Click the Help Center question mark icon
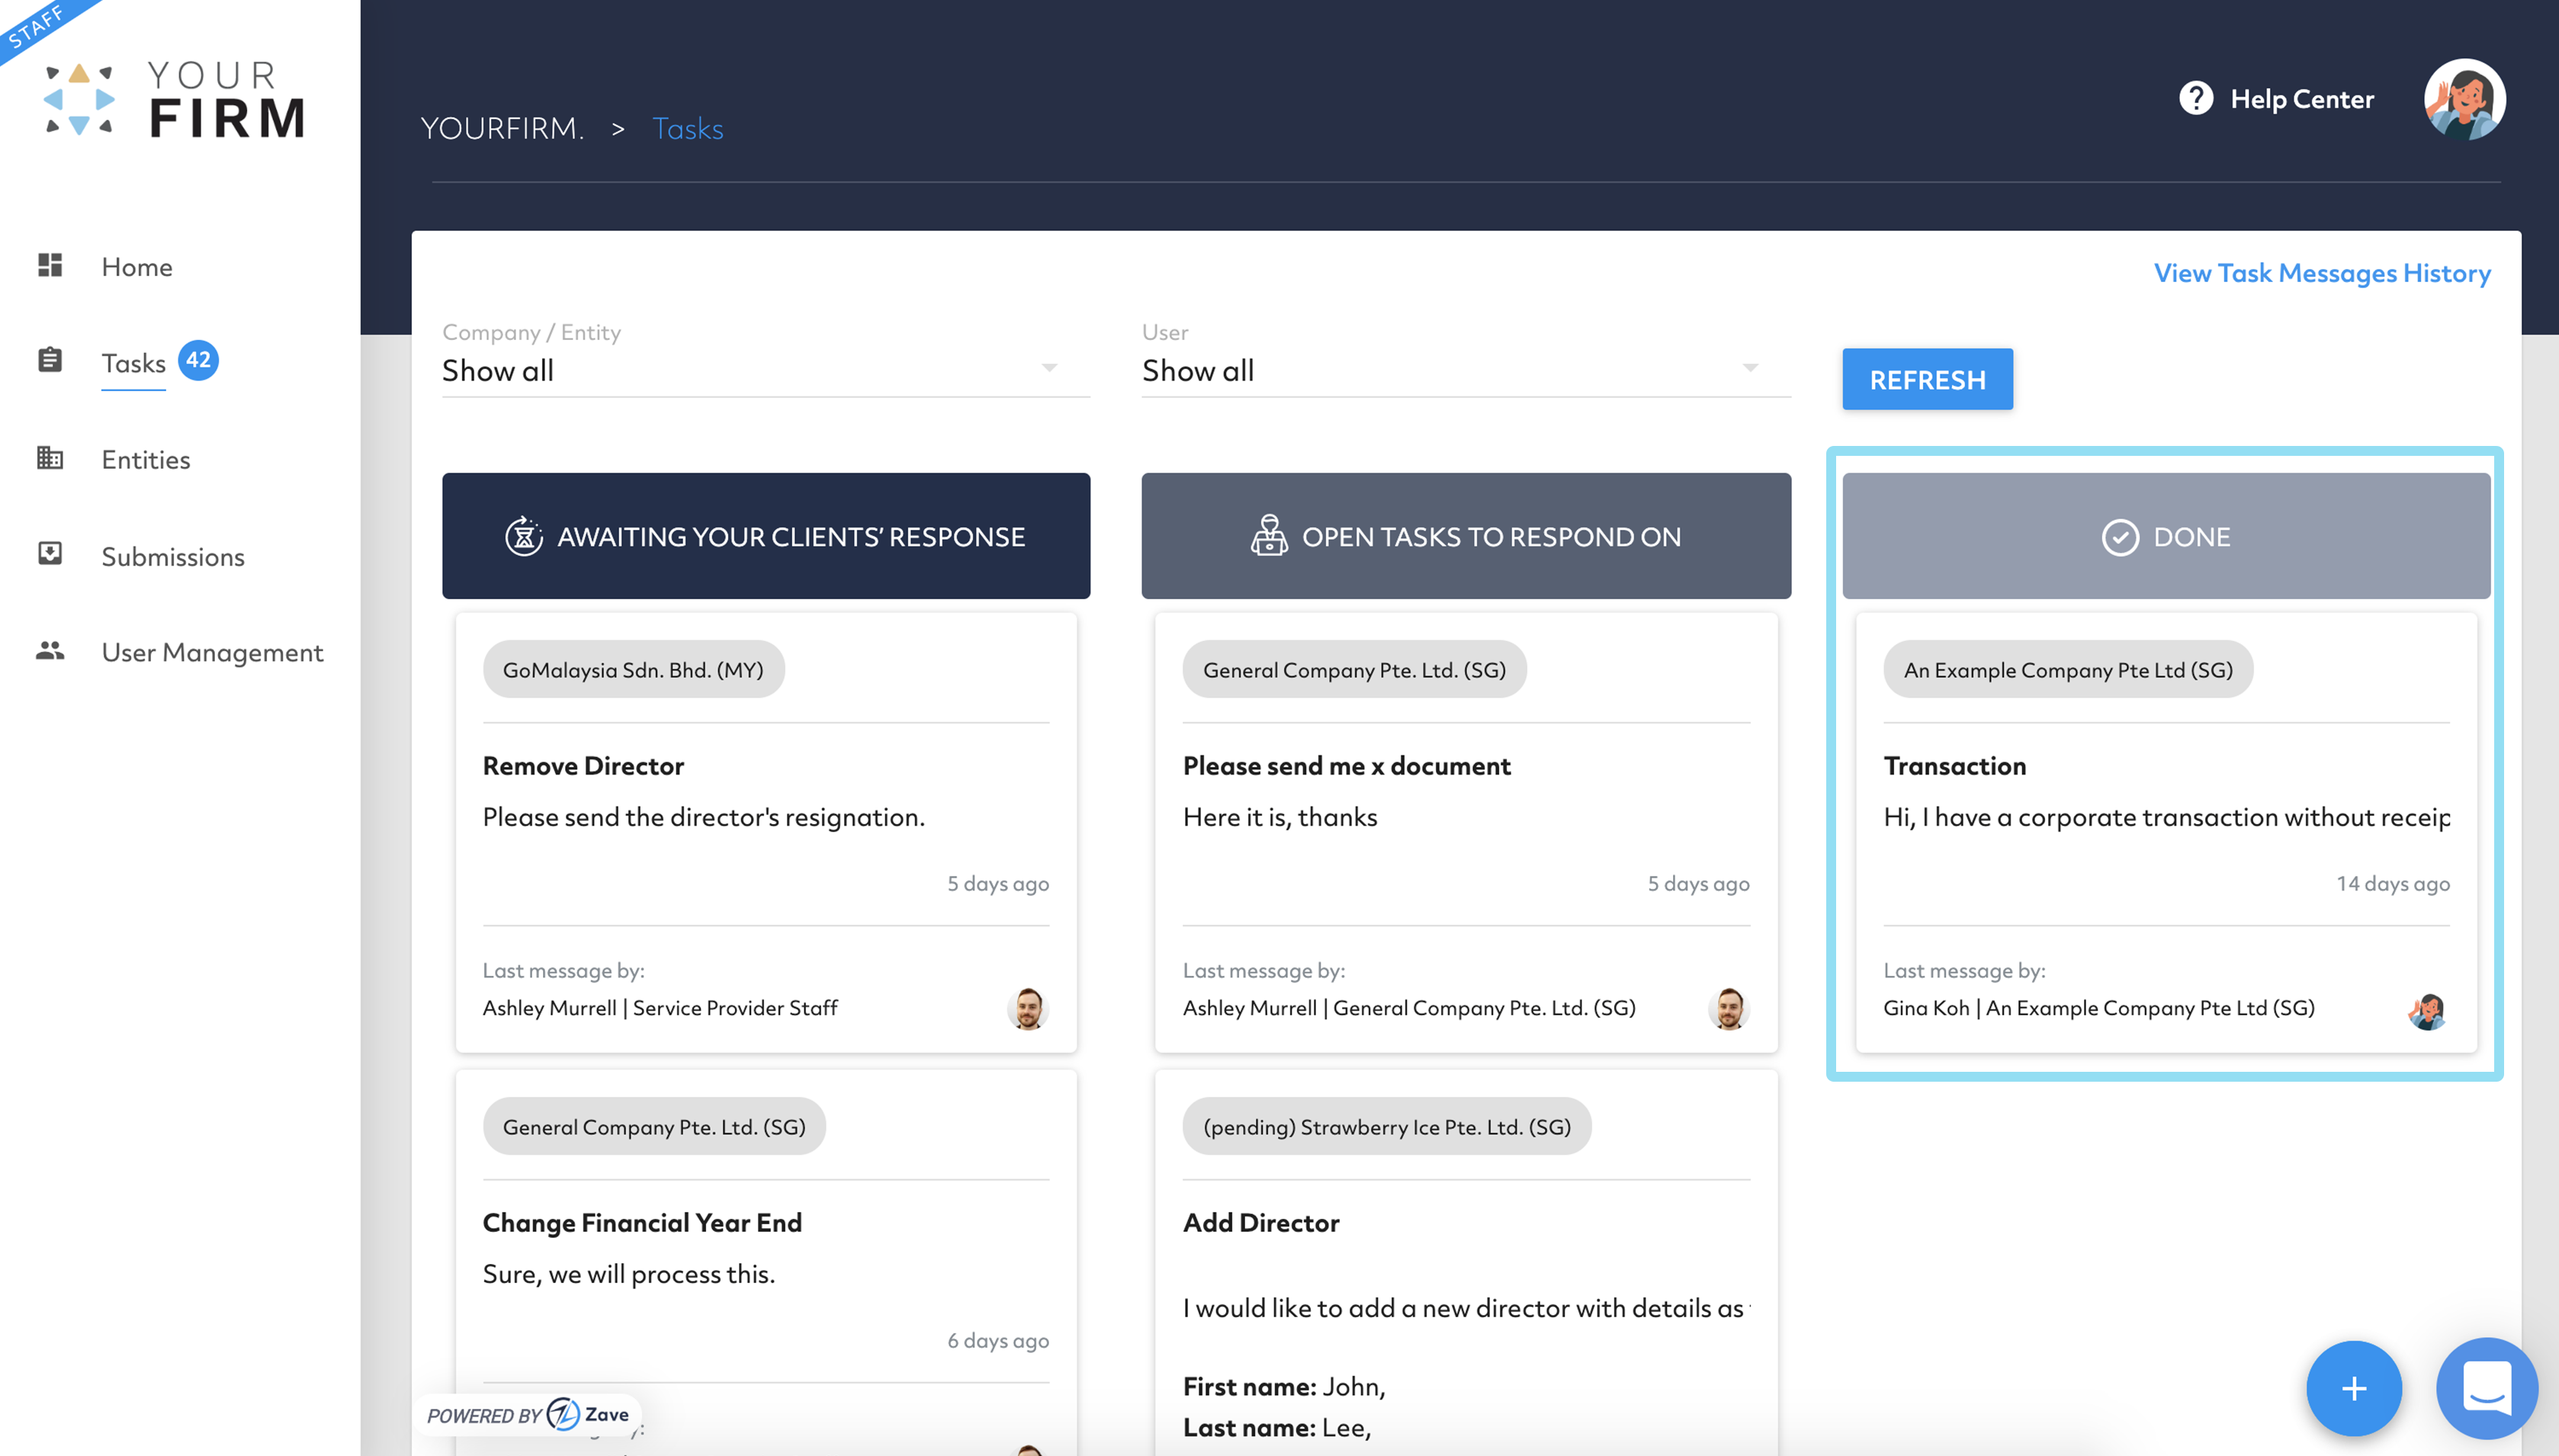 (x=2196, y=98)
